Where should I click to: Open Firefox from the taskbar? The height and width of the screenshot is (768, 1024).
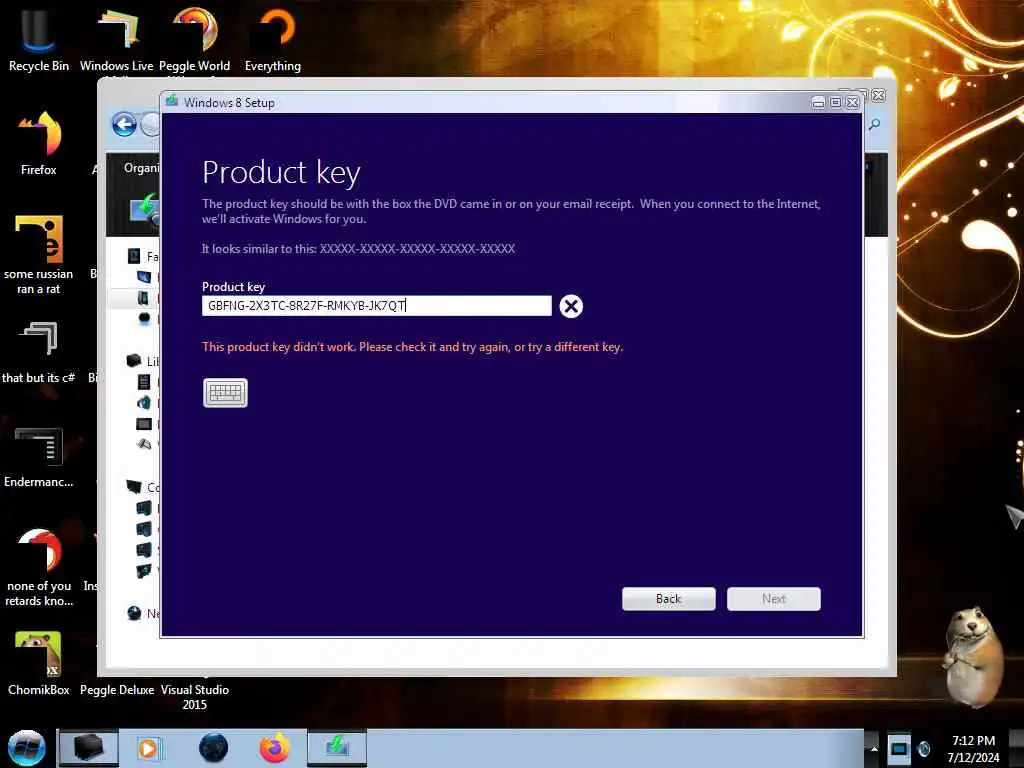coord(275,748)
